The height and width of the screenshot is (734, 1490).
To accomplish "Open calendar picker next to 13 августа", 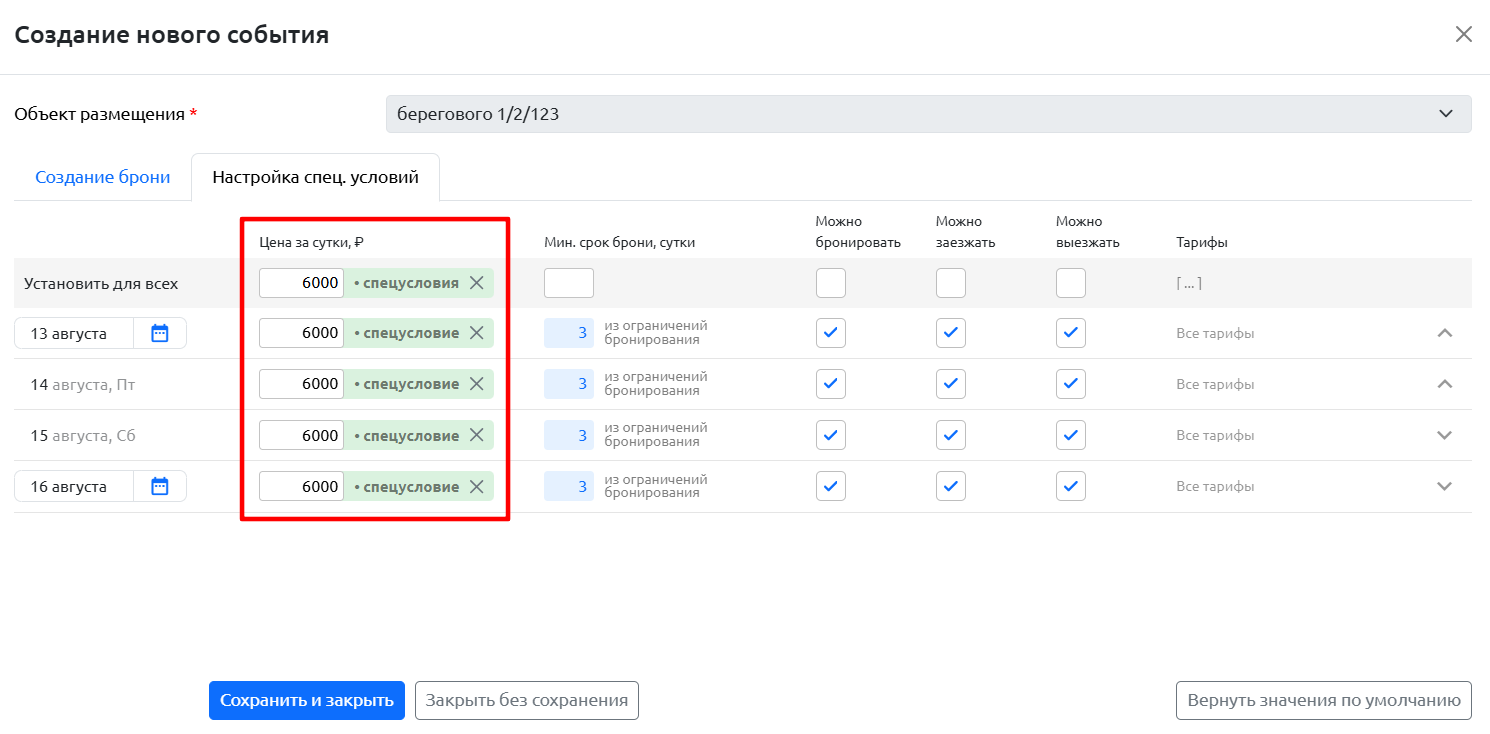I will pyautogui.click(x=160, y=333).
